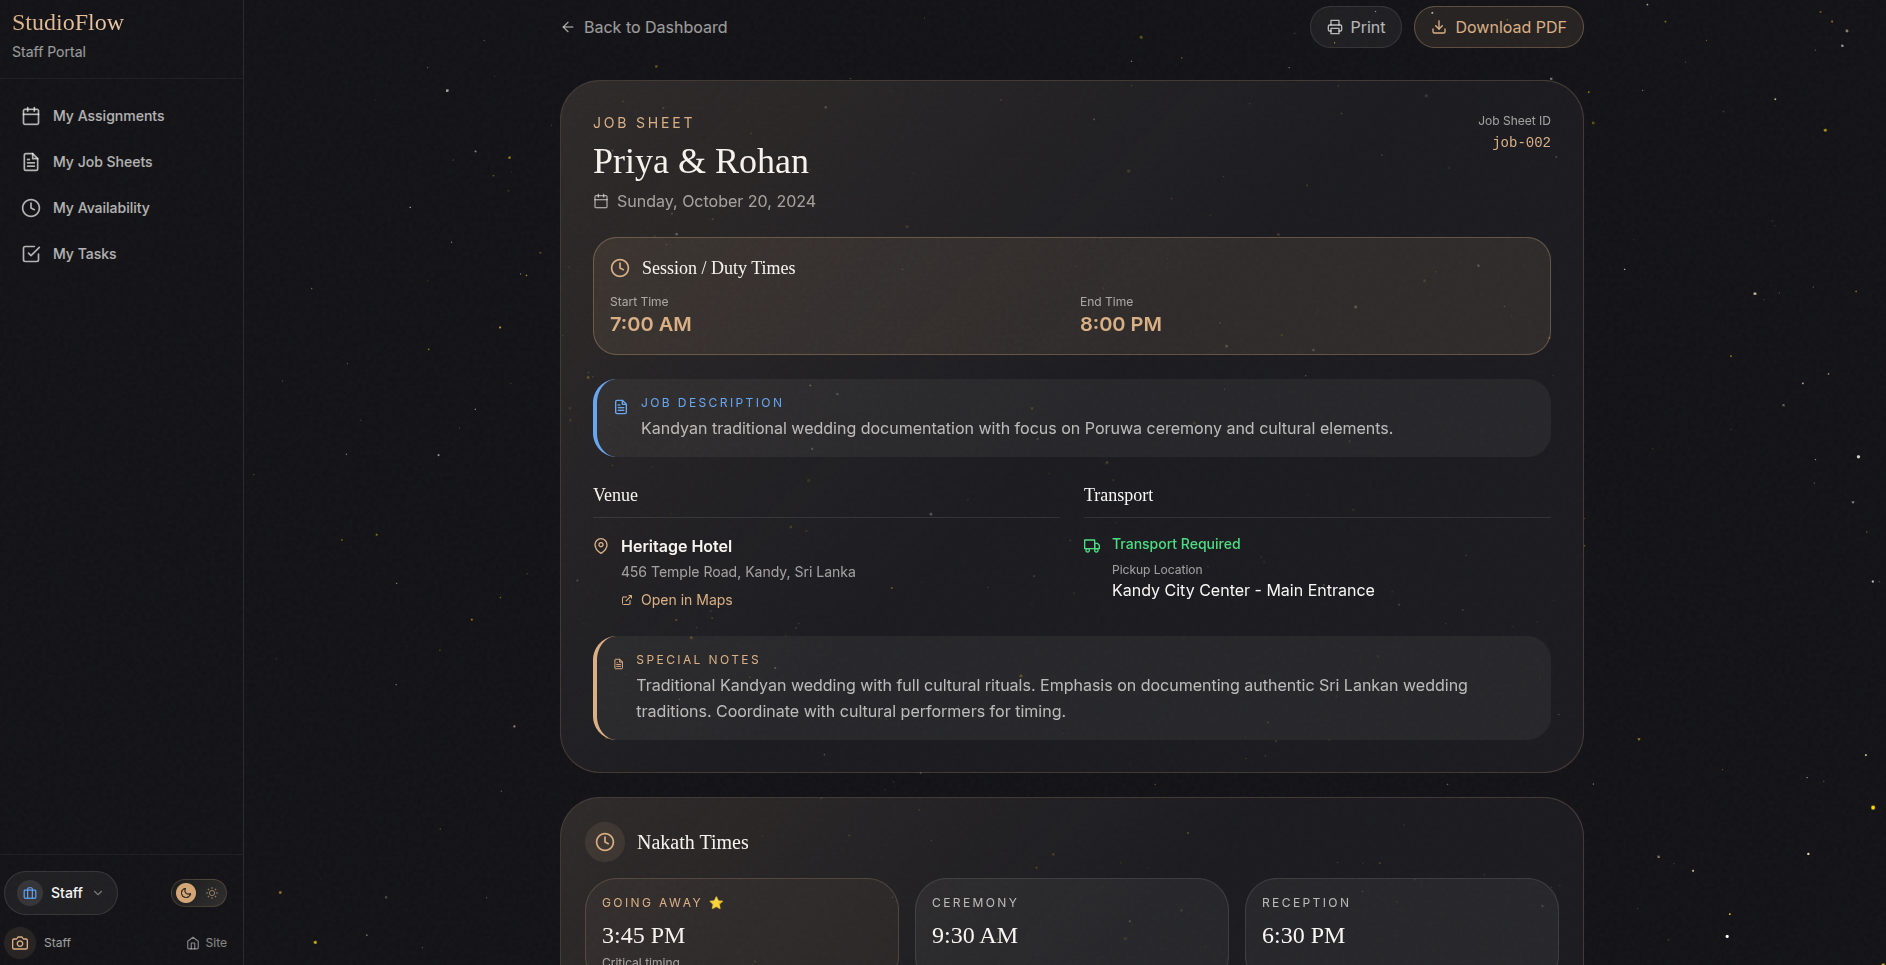Click the map pin icon beside Heritage Hotel

(601, 546)
